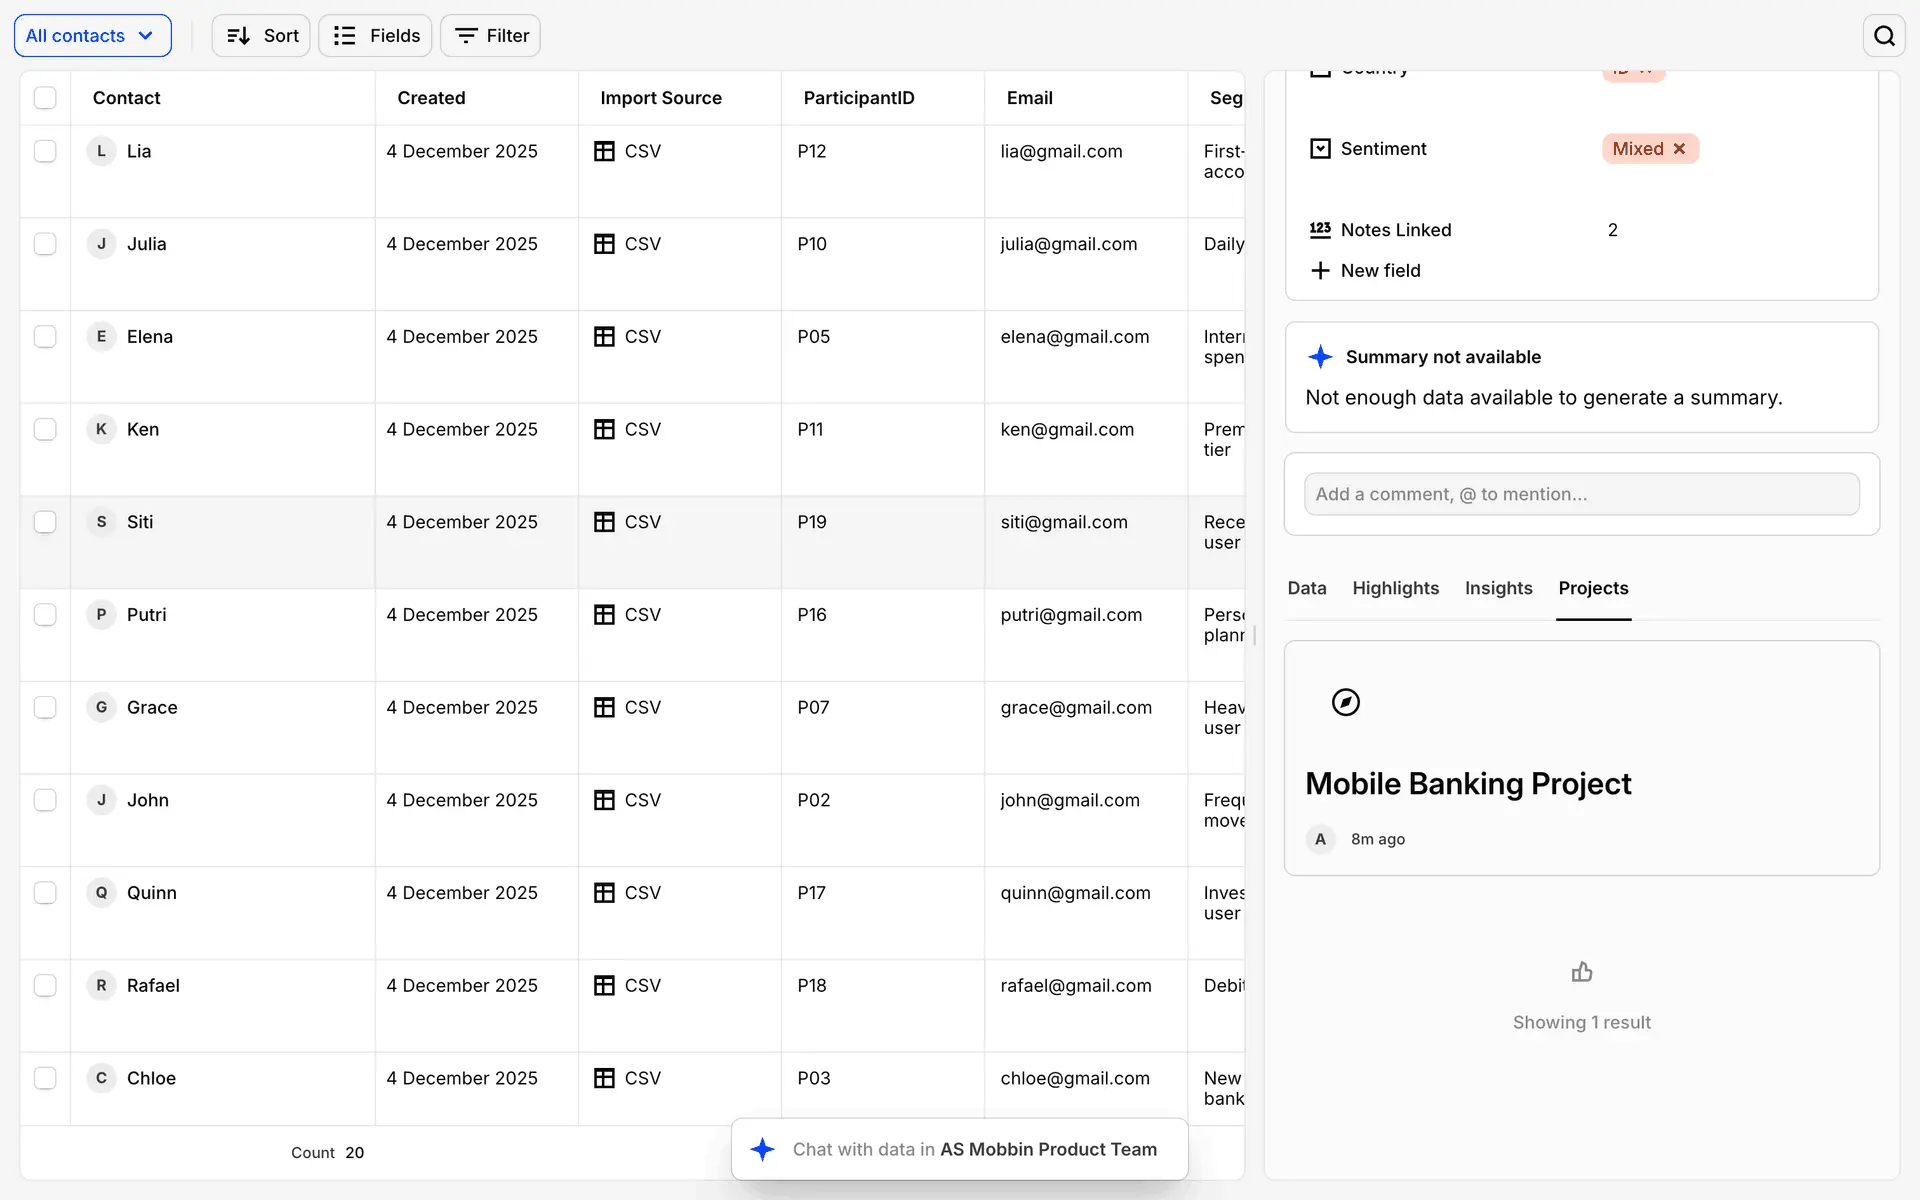The width and height of the screenshot is (1920, 1200).
Task: Switch to the Insights tab
Action: 1498,588
